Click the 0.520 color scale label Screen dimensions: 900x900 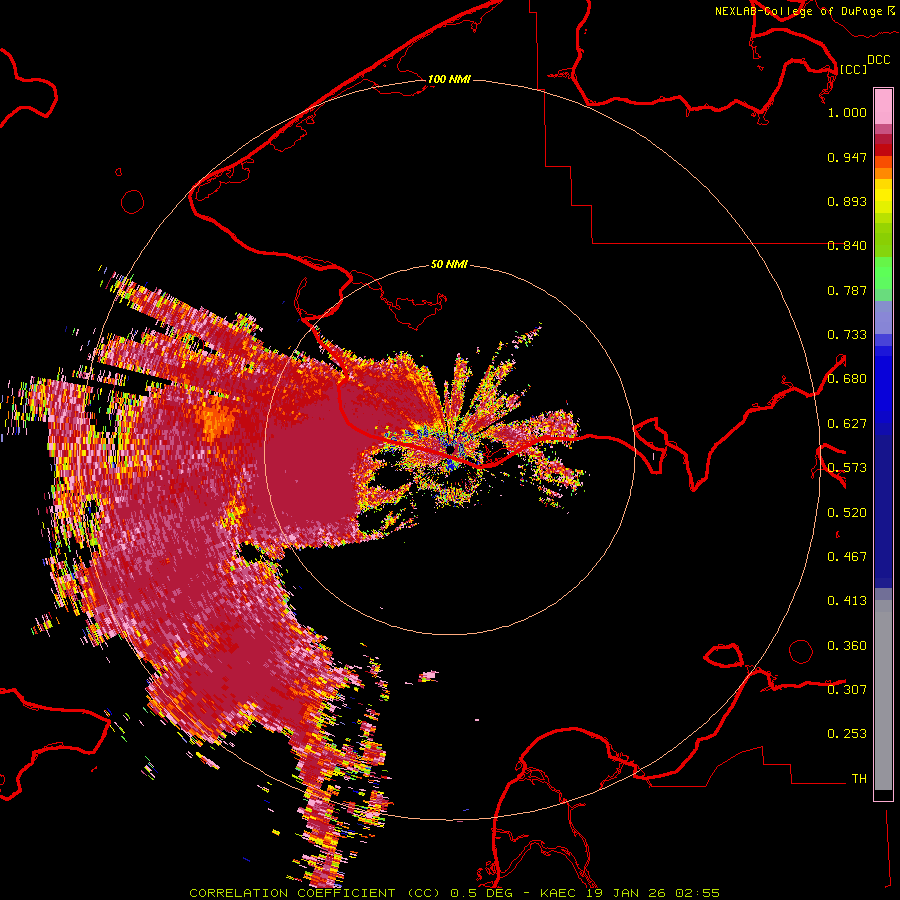tap(847, 513)
